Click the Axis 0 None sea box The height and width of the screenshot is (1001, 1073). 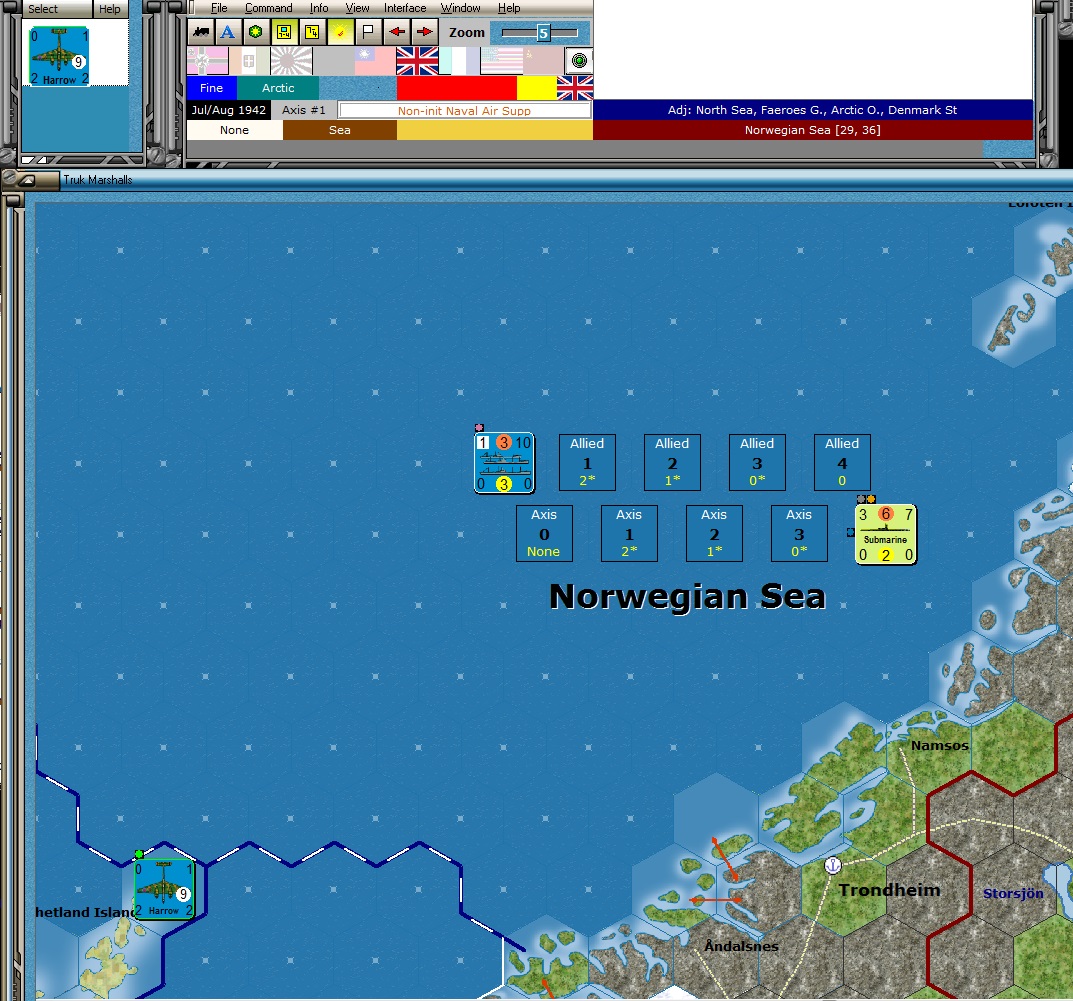coord(544,534)
